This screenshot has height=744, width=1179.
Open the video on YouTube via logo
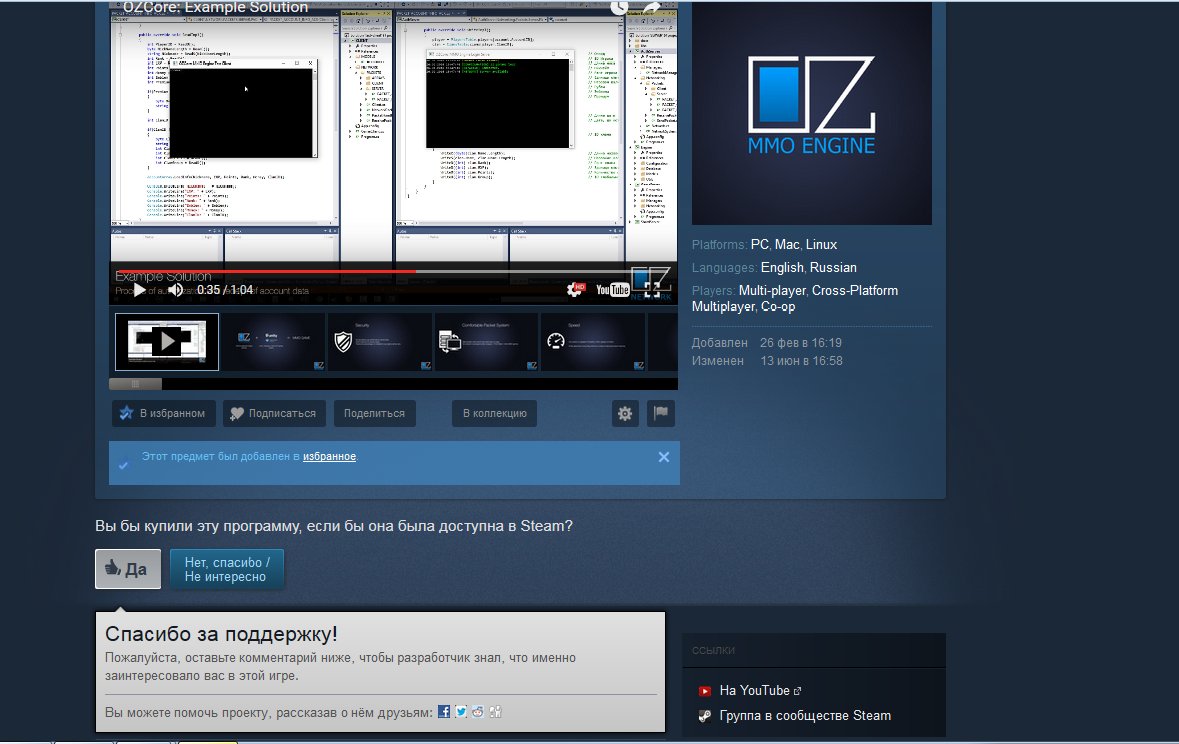click(612, 290)
